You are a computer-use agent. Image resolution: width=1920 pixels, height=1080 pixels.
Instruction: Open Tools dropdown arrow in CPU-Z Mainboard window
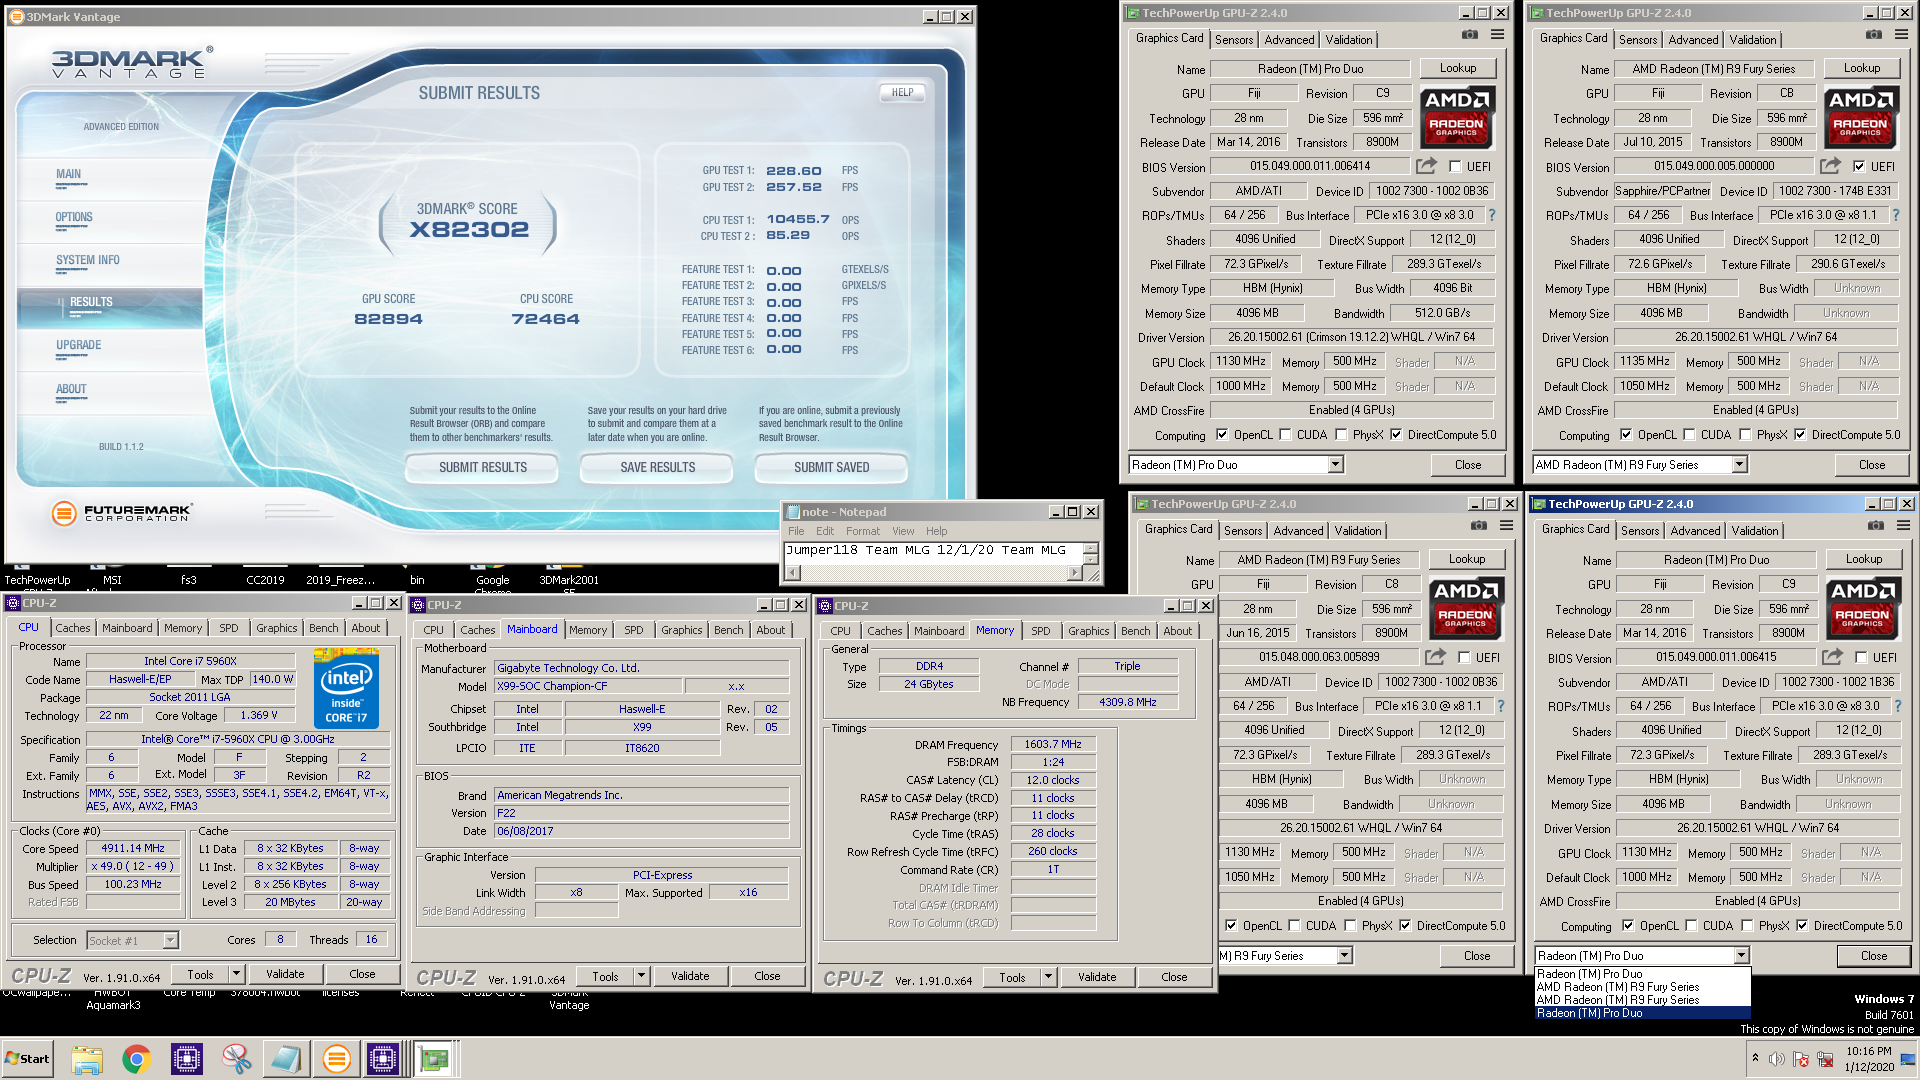coord(642,976)
